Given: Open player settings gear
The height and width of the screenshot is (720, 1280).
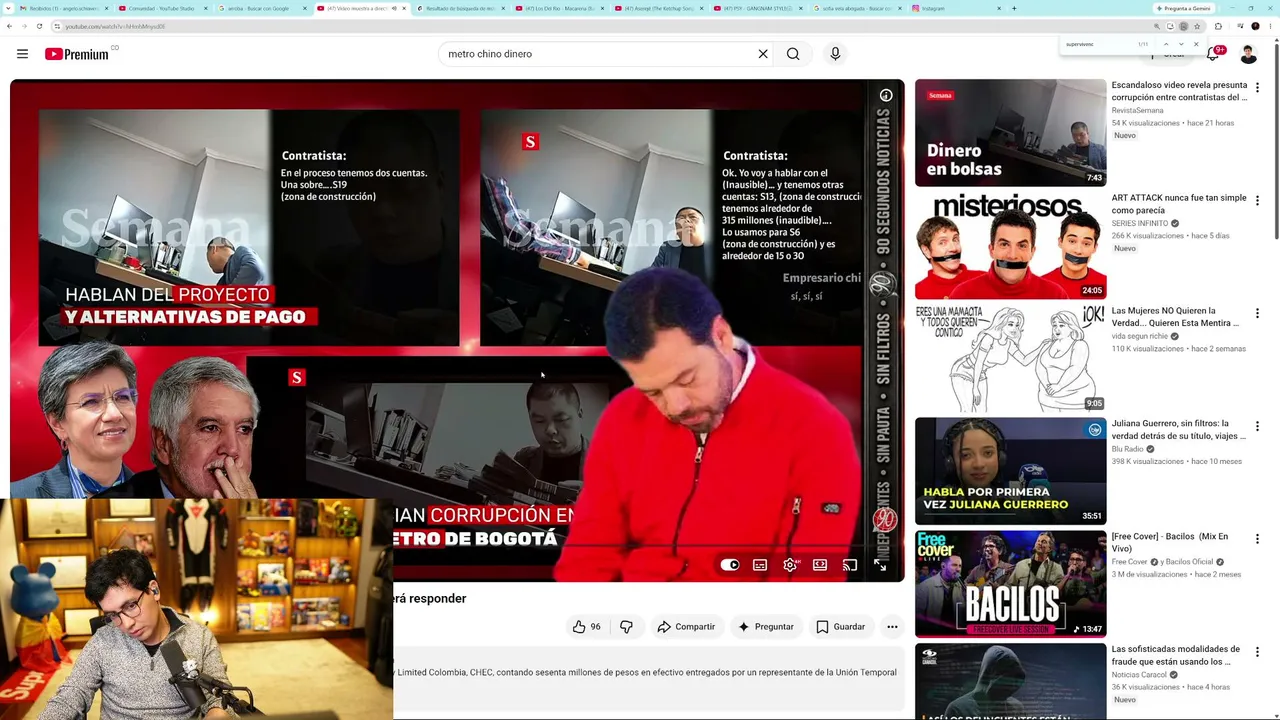Looking at the screenshot, I should tap(790, 565).
